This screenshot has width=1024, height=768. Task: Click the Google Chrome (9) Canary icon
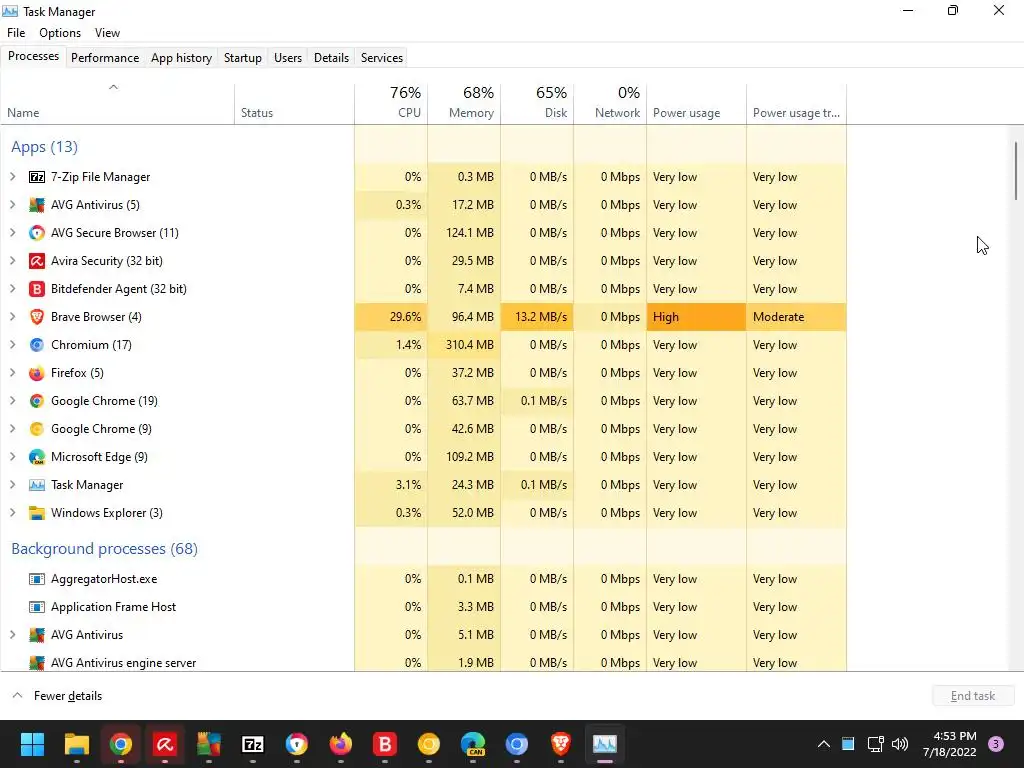[37, 429]
